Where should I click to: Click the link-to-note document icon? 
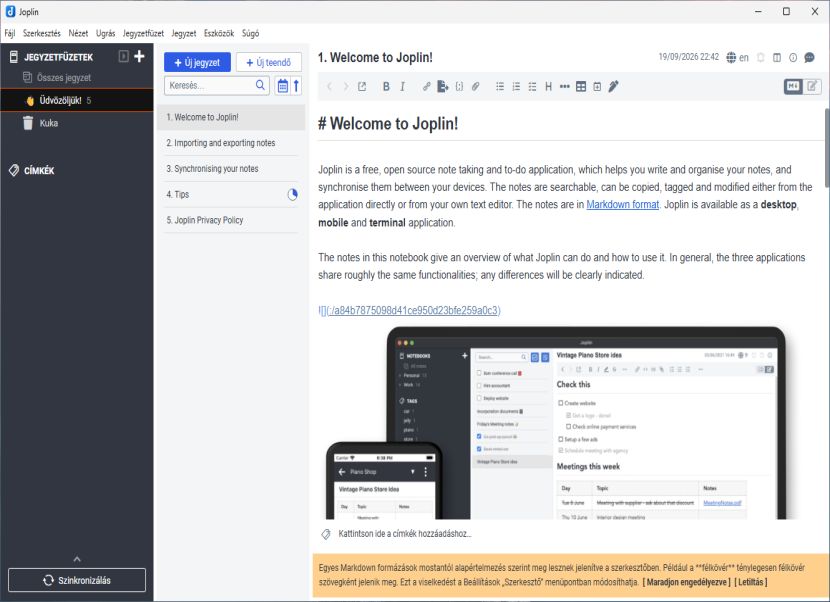pyautogui.click(x=443, y=86)
